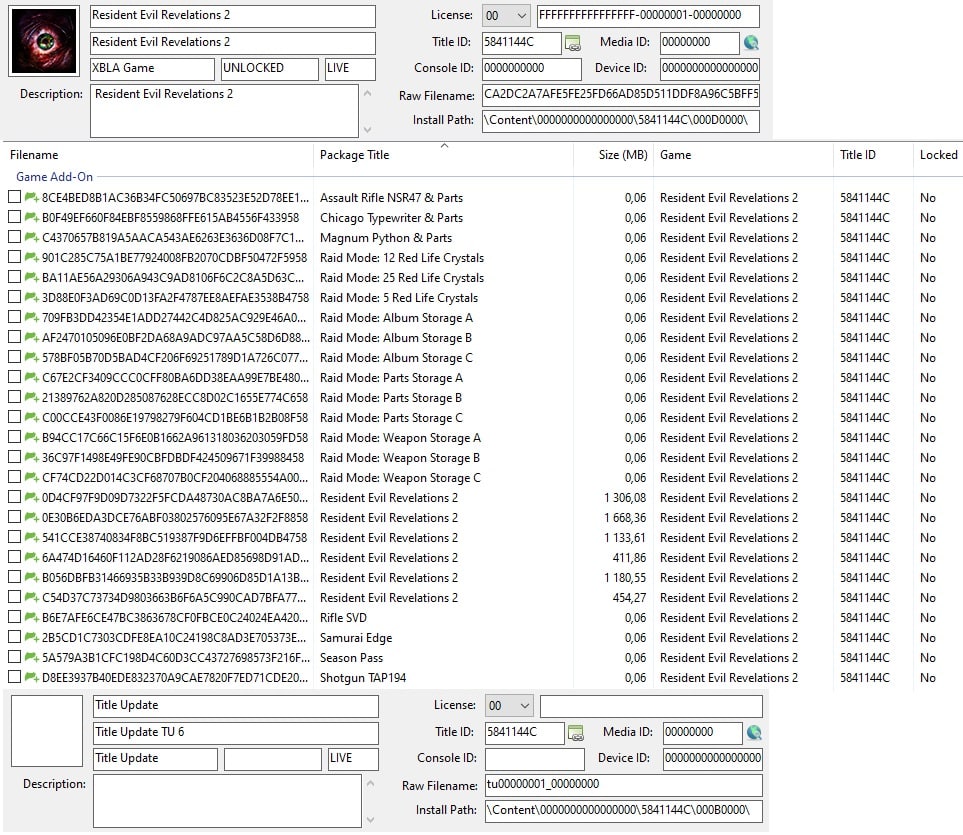The height and width of the screenshot is (835, 963).
Task: Click the Title ID lookup icon in Title Update panel
Action: (575, 732)
